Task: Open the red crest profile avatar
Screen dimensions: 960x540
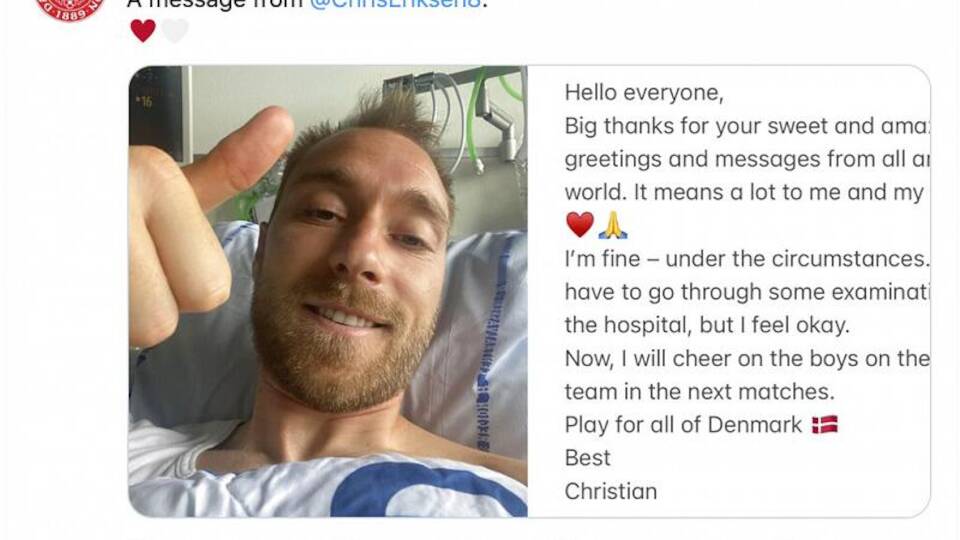Action: pos(70,9)
